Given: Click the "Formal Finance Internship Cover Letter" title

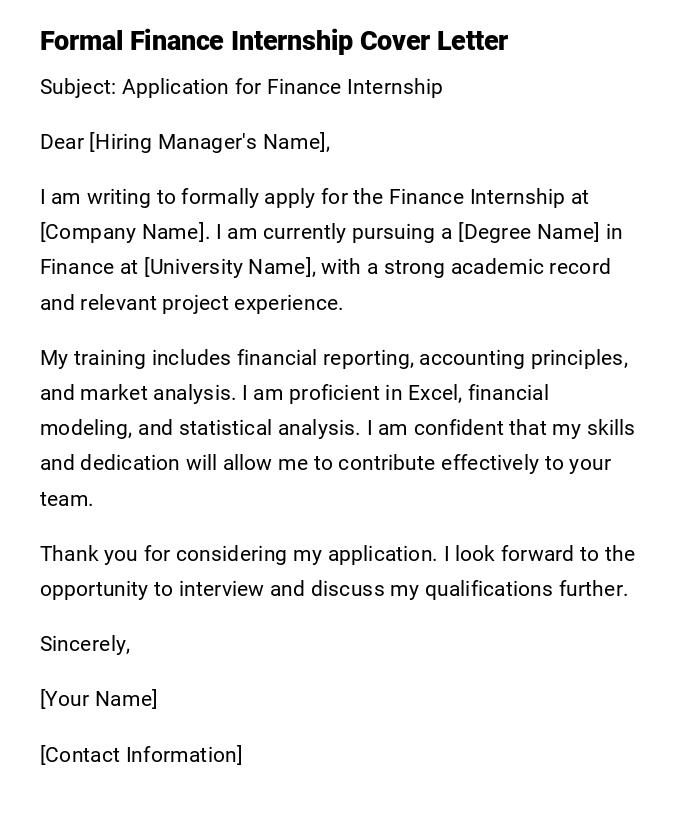Looking at the screenshot, I should tap(274, 41).
